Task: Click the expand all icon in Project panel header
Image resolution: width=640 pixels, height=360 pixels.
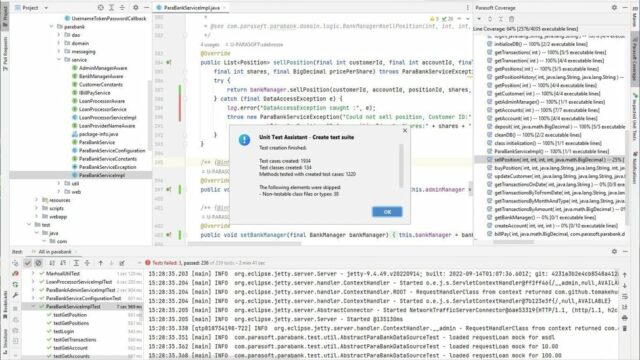Action: [x=111, y=7]
